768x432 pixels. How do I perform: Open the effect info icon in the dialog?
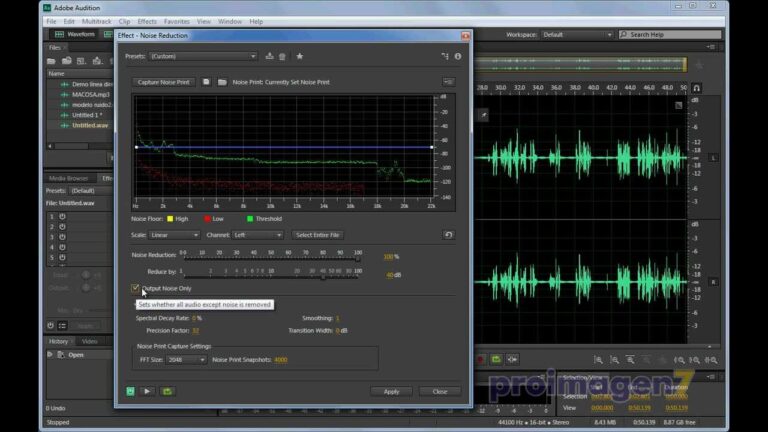(x=457, y=56)
